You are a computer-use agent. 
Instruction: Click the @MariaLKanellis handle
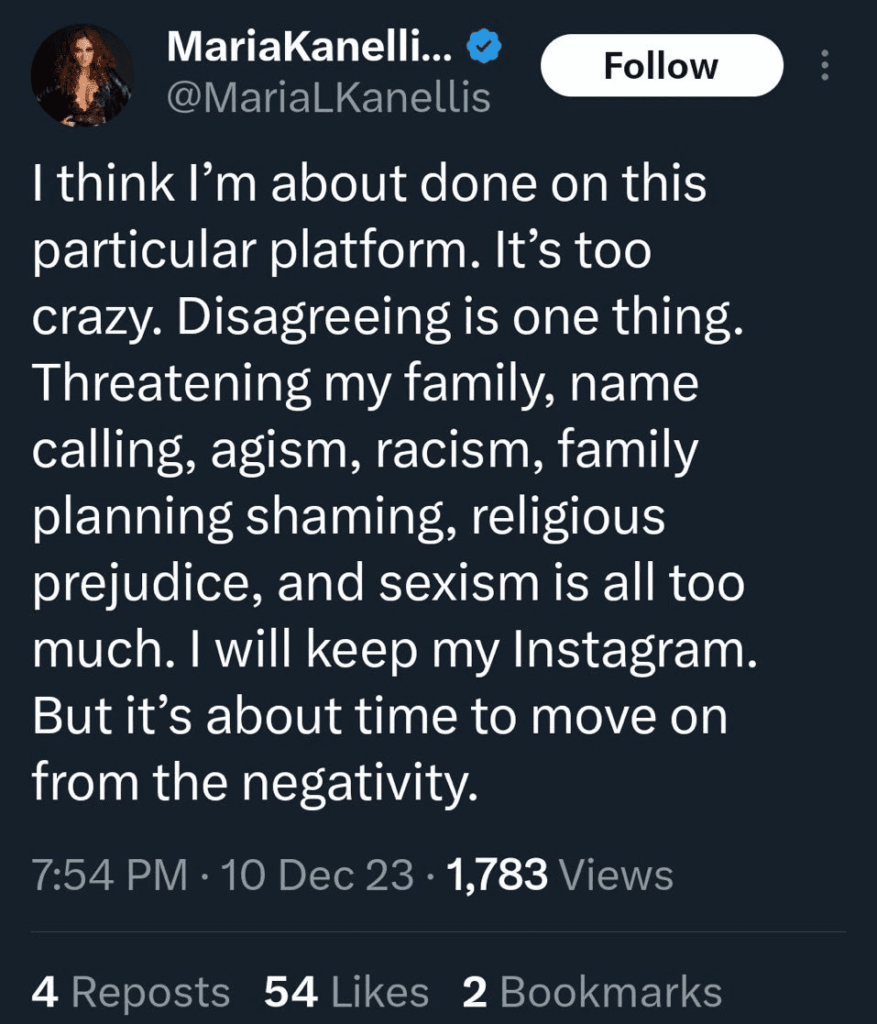328,98
